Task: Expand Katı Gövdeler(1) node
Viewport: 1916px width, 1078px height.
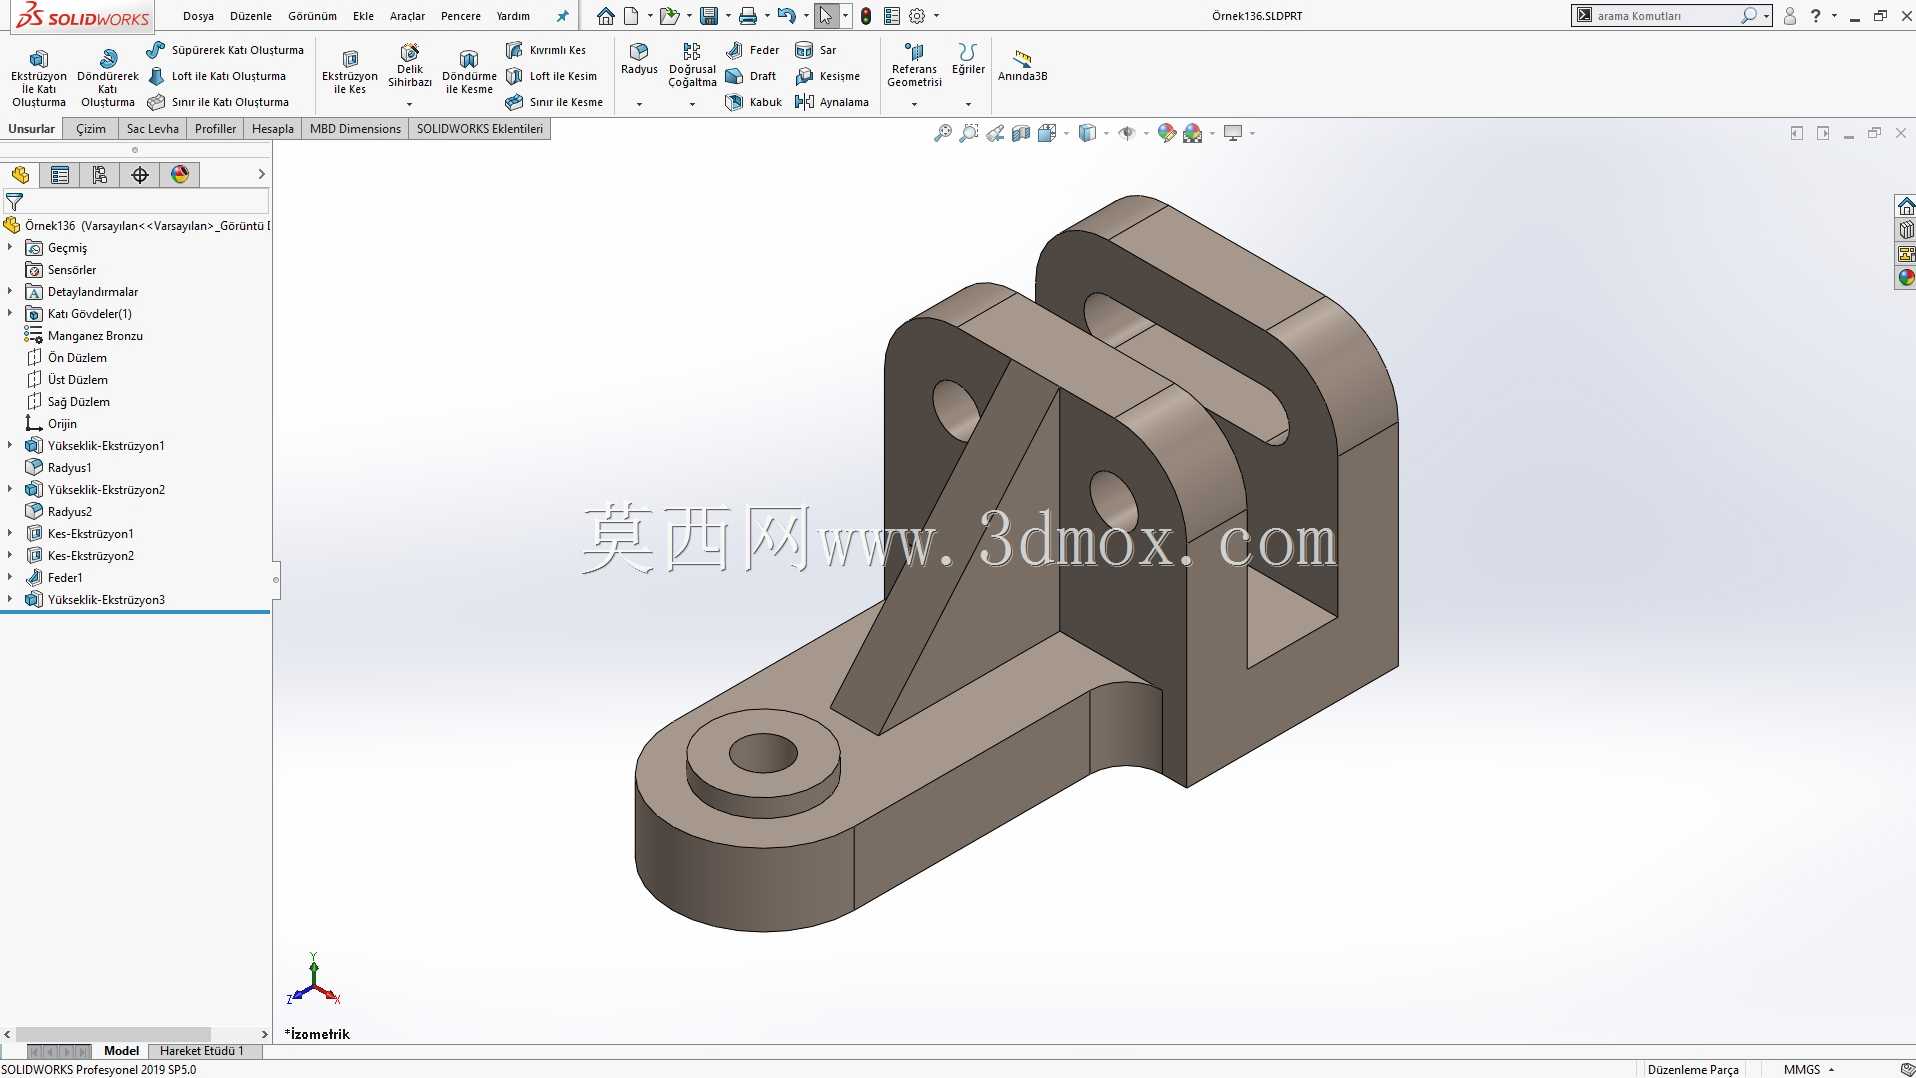Action: click(x=10, y=313)
